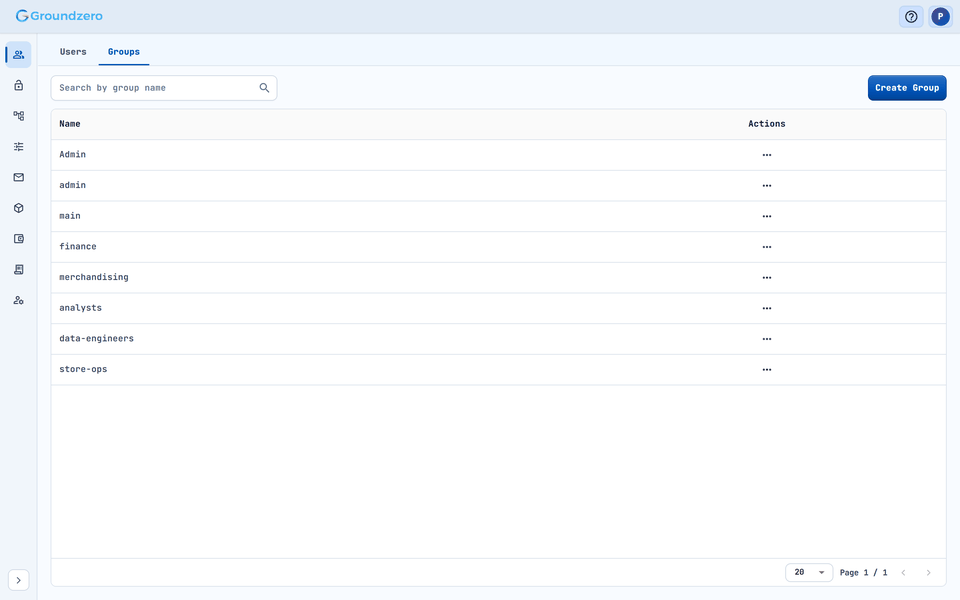Open the lock security sidebar icon
Viewport: 960px width, 600px height.
pos(18,85)
